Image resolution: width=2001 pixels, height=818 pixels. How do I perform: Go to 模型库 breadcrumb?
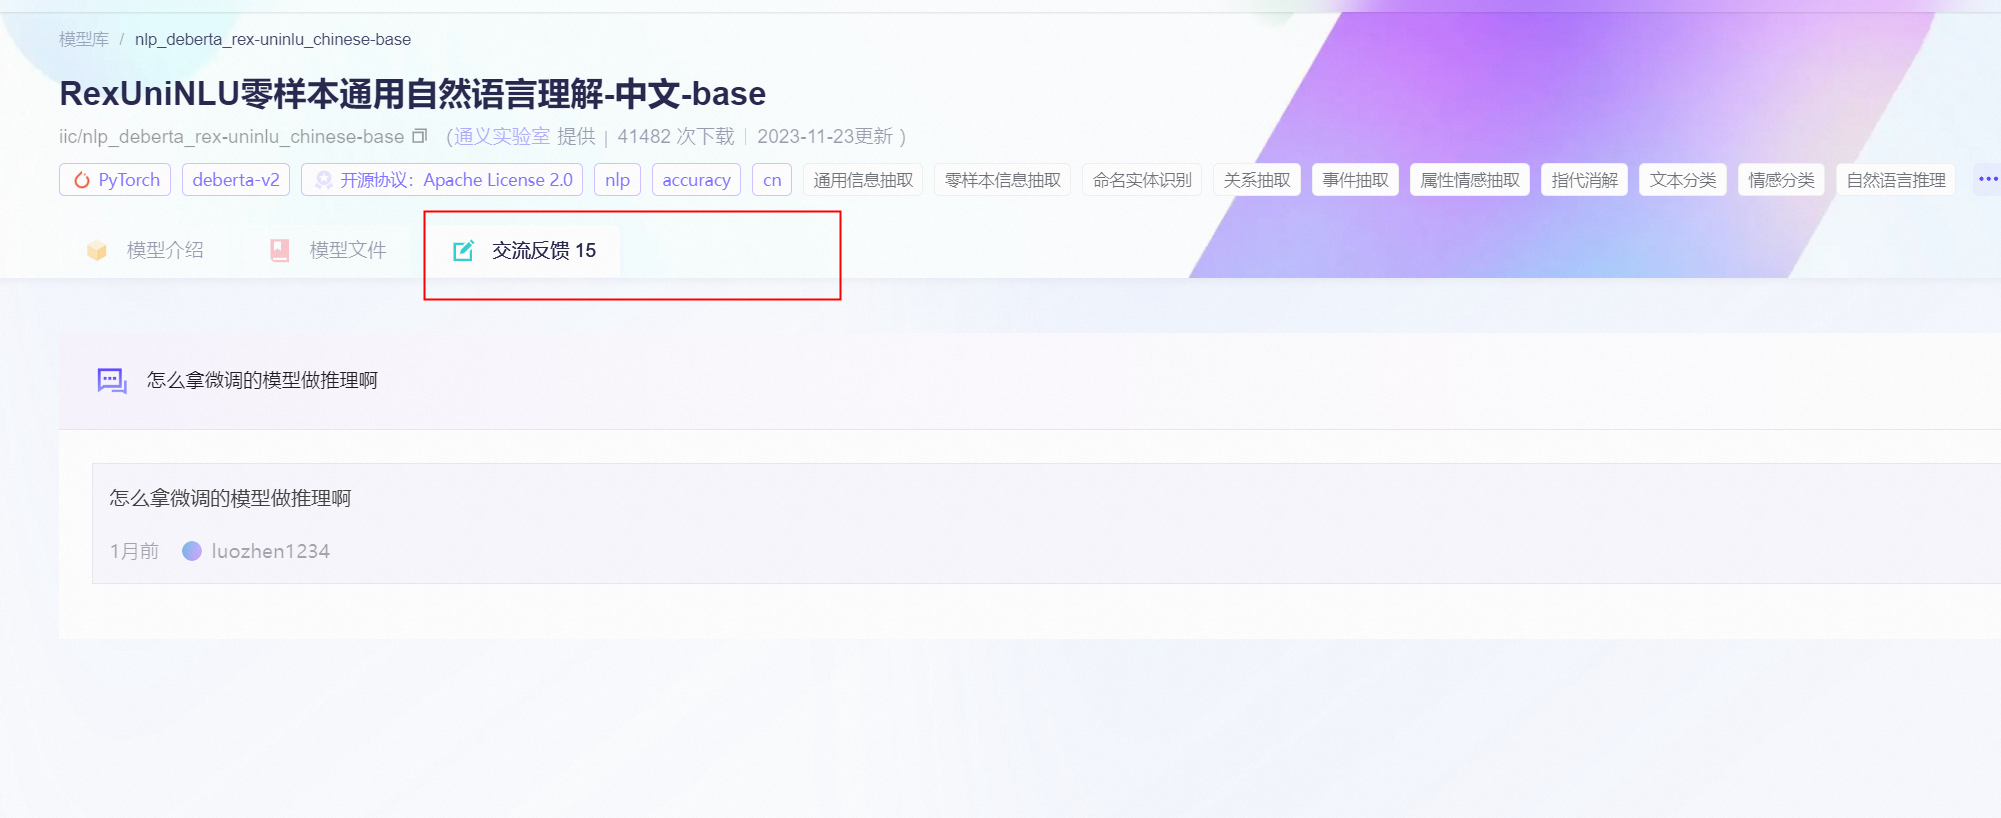coord(84,39)
